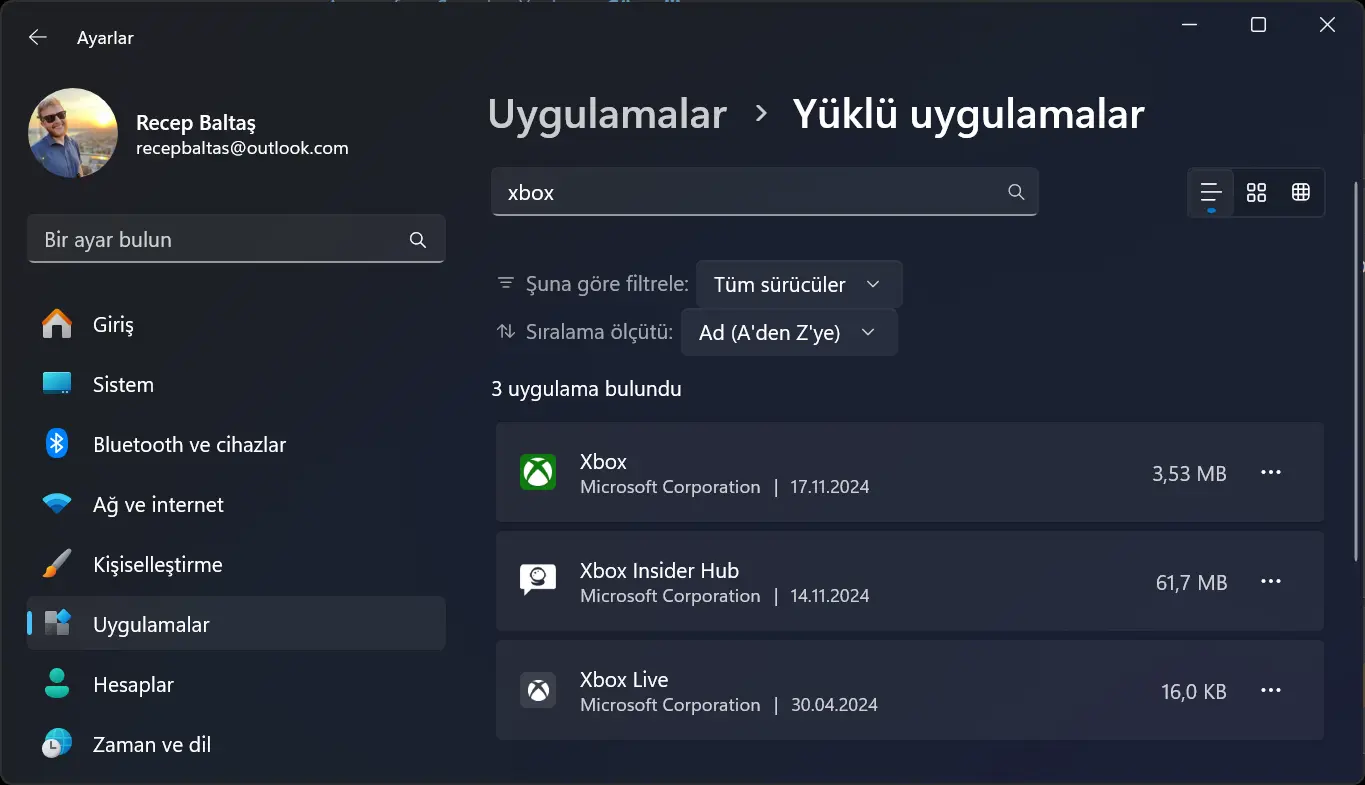Click the Giriş home icon
The image size is (1365, 785).
pyautogui.click(x=57, y=324)
